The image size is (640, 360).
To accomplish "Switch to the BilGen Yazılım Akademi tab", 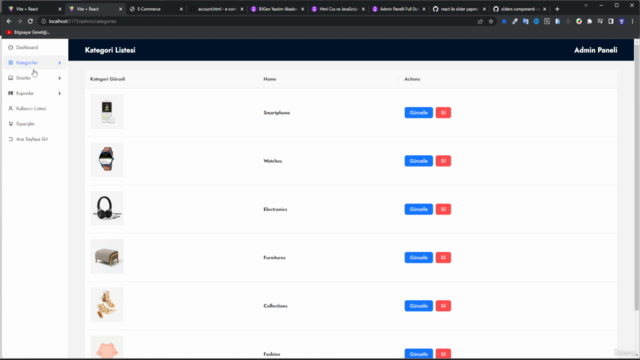I will point(277,9).
